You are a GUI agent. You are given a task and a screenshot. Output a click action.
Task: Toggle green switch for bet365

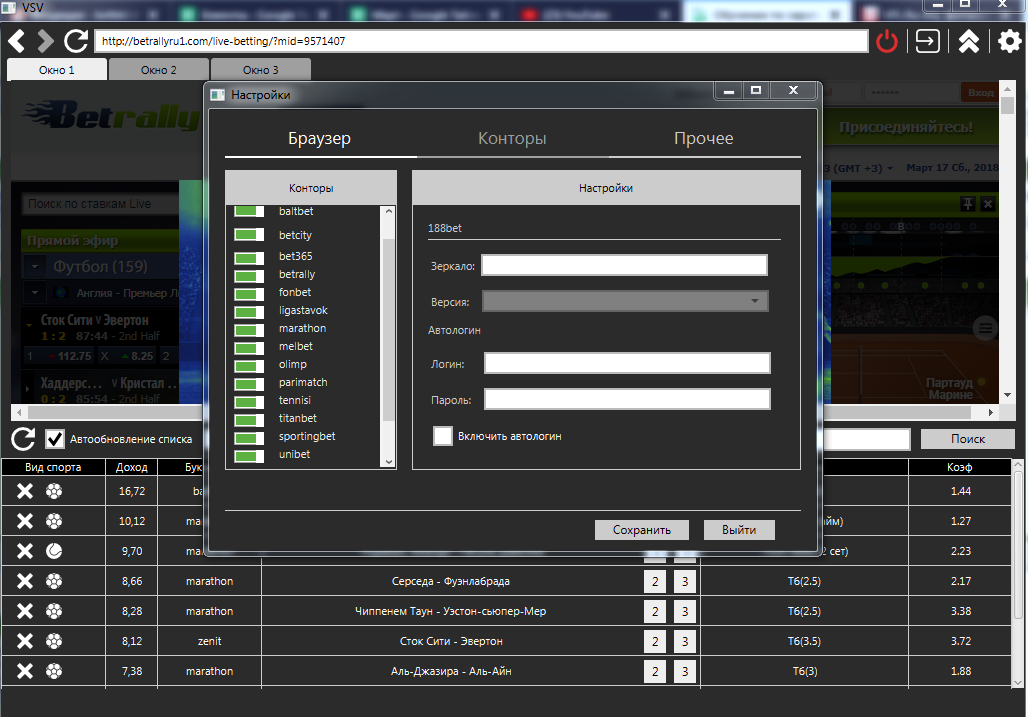[249, 257]
